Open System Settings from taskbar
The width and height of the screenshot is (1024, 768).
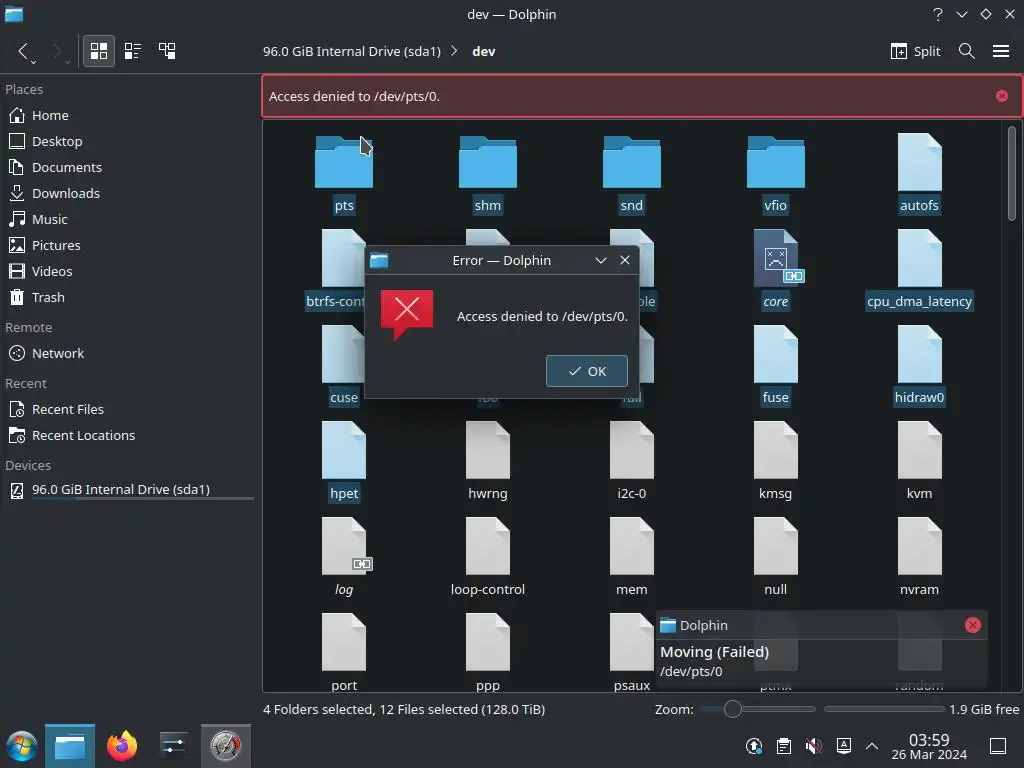173,746
